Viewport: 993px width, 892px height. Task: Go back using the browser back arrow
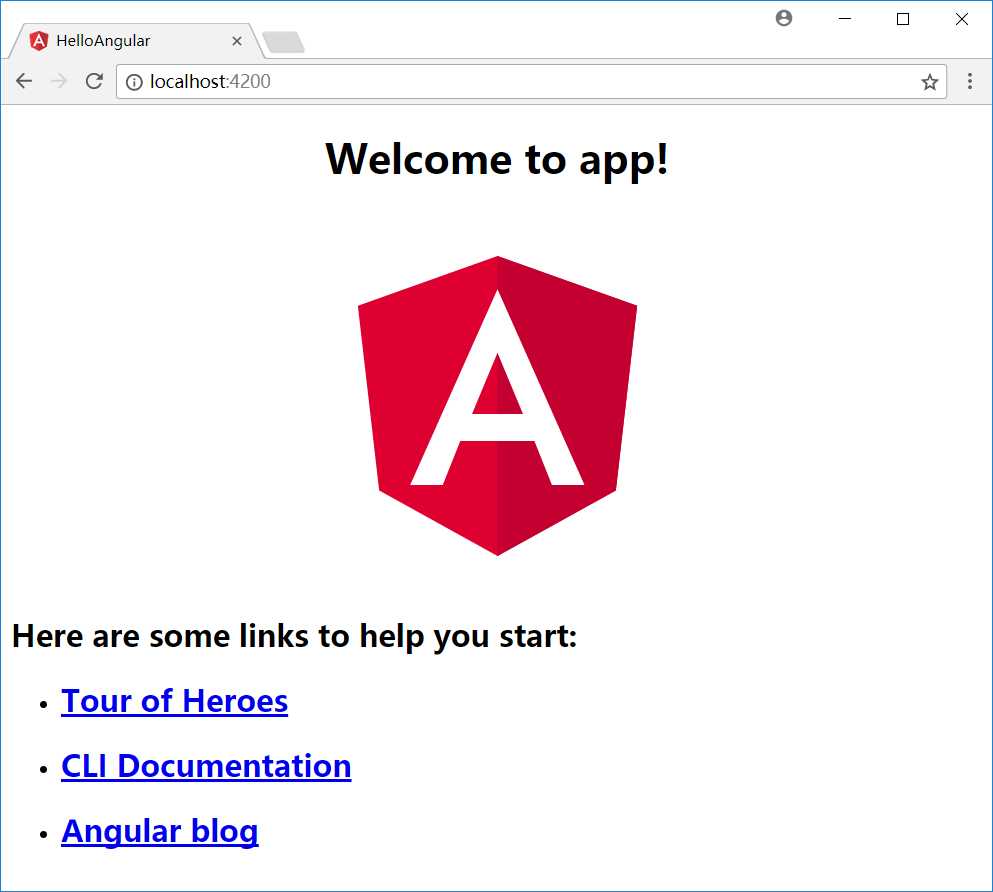(24, 81)
